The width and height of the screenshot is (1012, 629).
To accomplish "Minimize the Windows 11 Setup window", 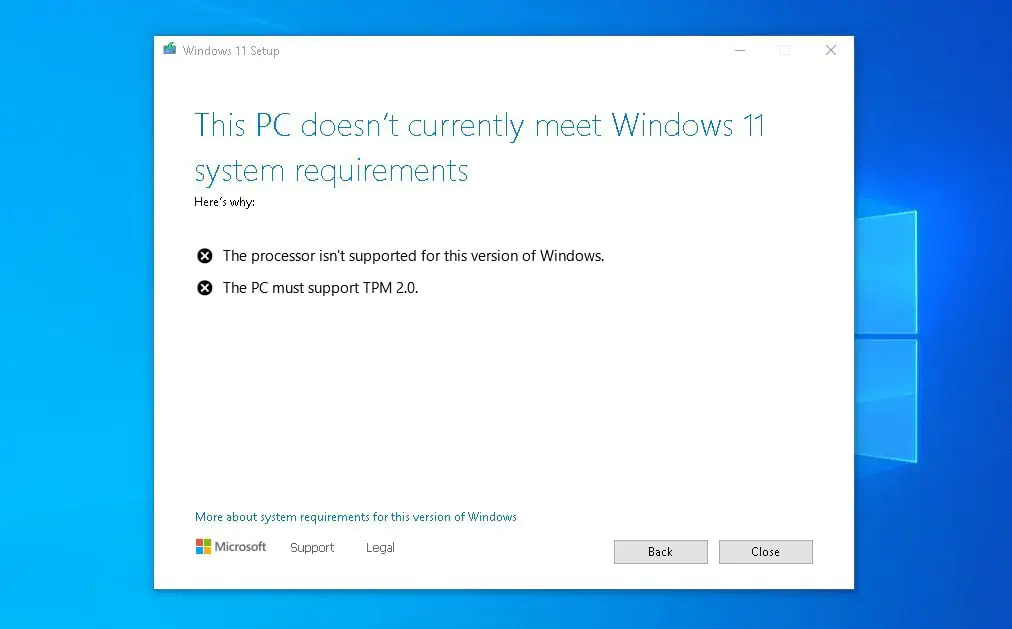I will pos(740,50).
